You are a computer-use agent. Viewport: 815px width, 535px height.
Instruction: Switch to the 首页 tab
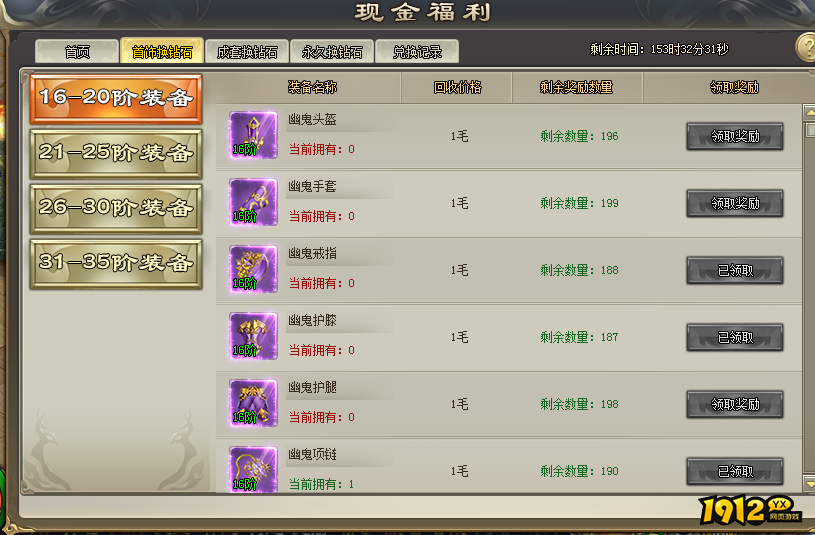(77, 52)
